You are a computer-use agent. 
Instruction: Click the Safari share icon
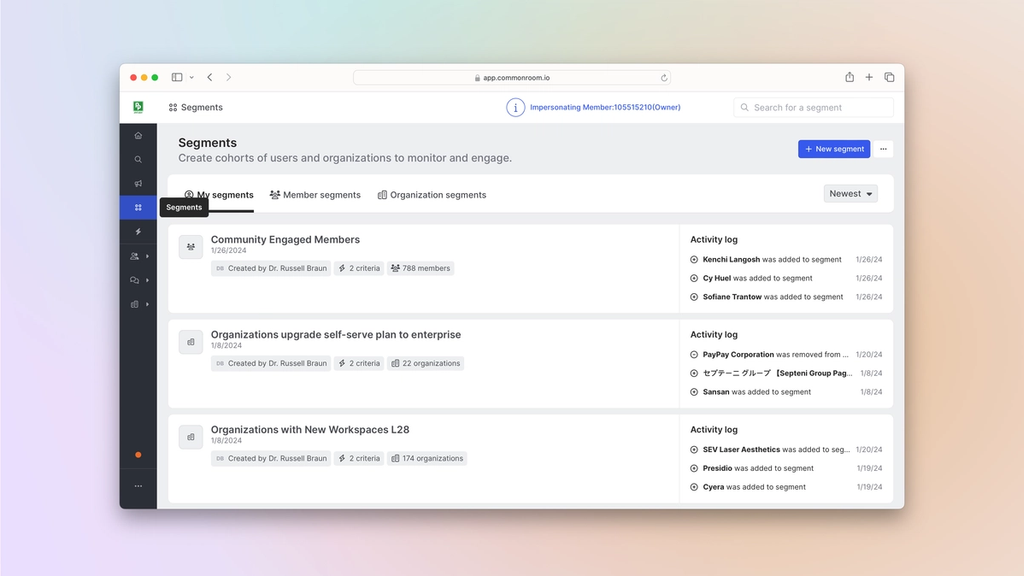[x=849, y=77]
